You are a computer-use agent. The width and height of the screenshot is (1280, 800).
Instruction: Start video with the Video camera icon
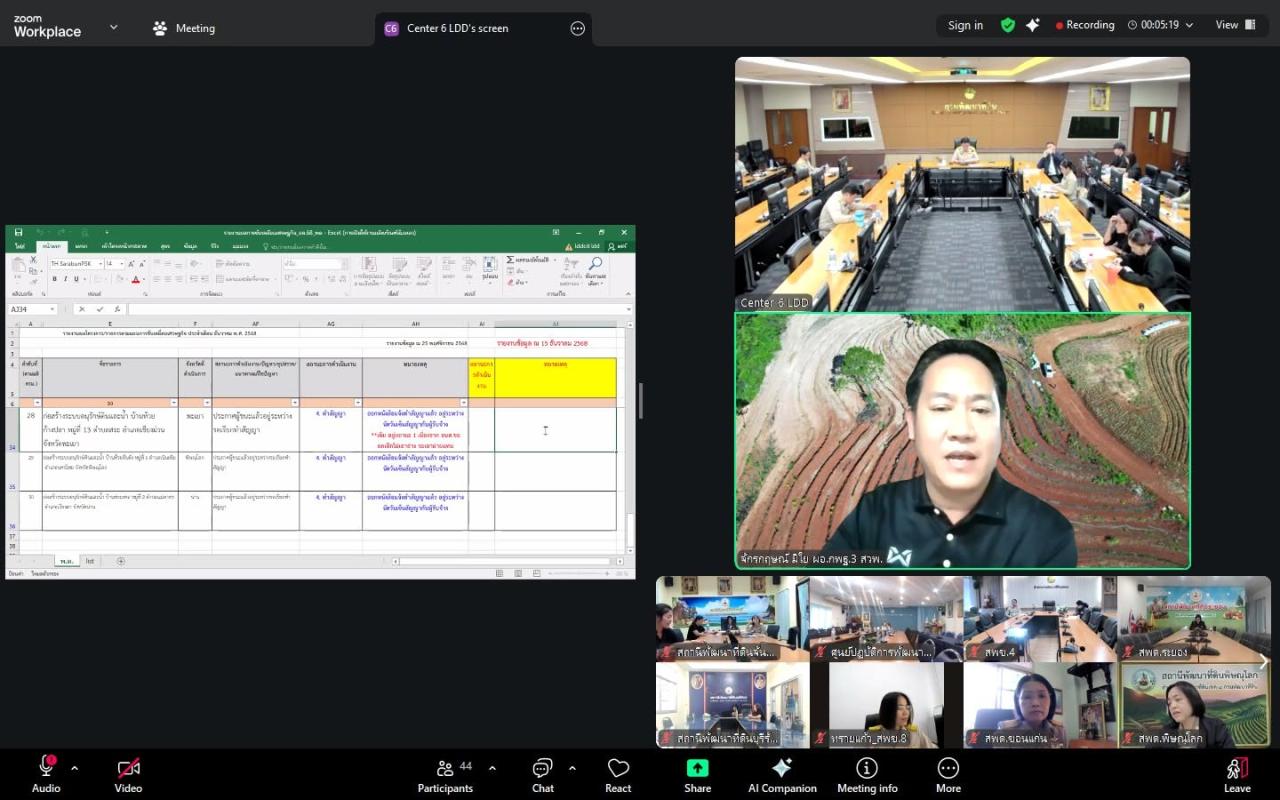pyautogui.click(x=128, y=767)
